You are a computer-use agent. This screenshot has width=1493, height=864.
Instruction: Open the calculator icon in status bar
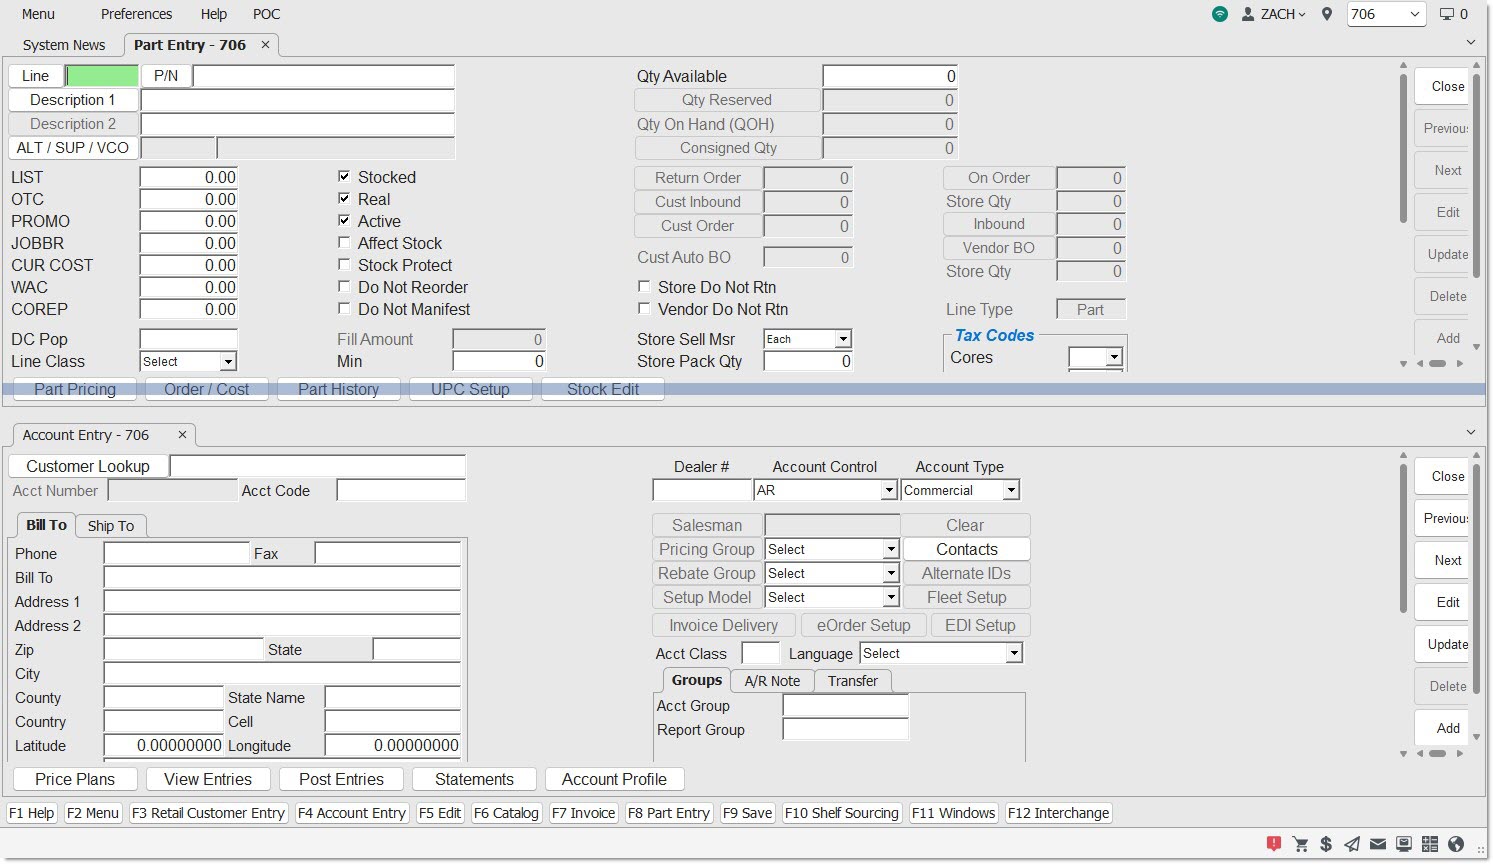[x=1430, y=844]
